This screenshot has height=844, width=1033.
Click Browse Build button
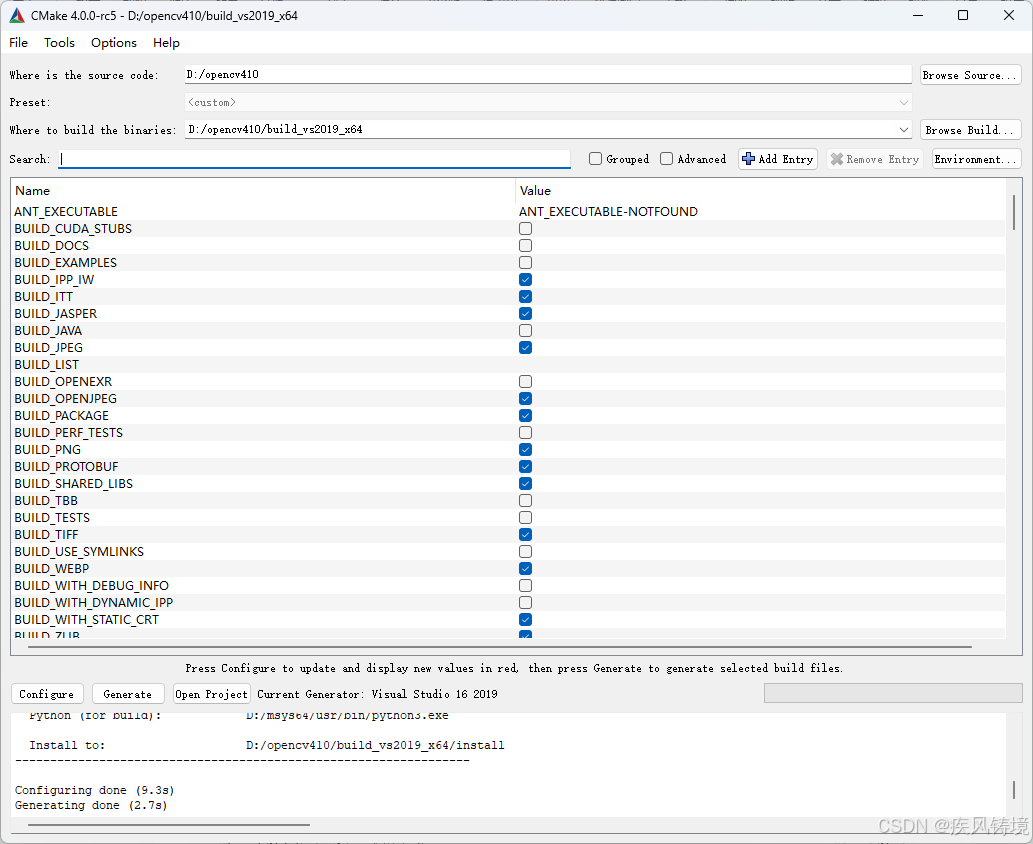point(970,130)
